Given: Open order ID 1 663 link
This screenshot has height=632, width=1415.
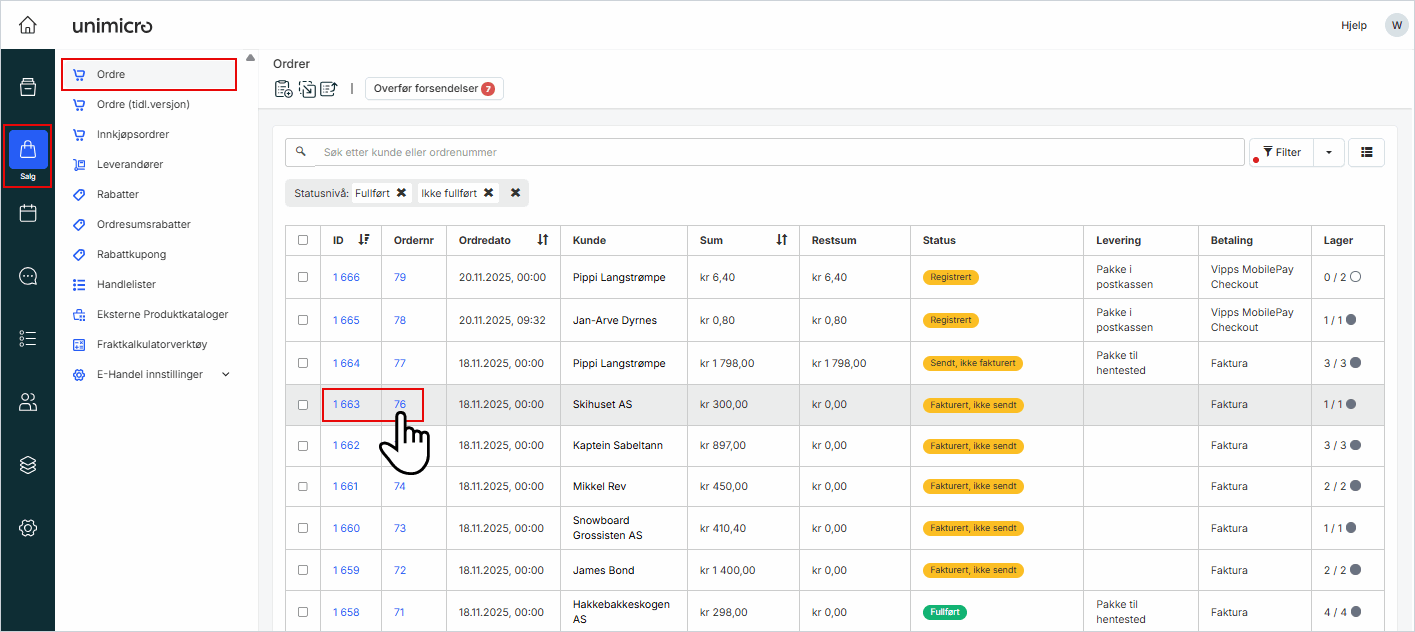Looking at the screenshot, I should pos(346,404).
